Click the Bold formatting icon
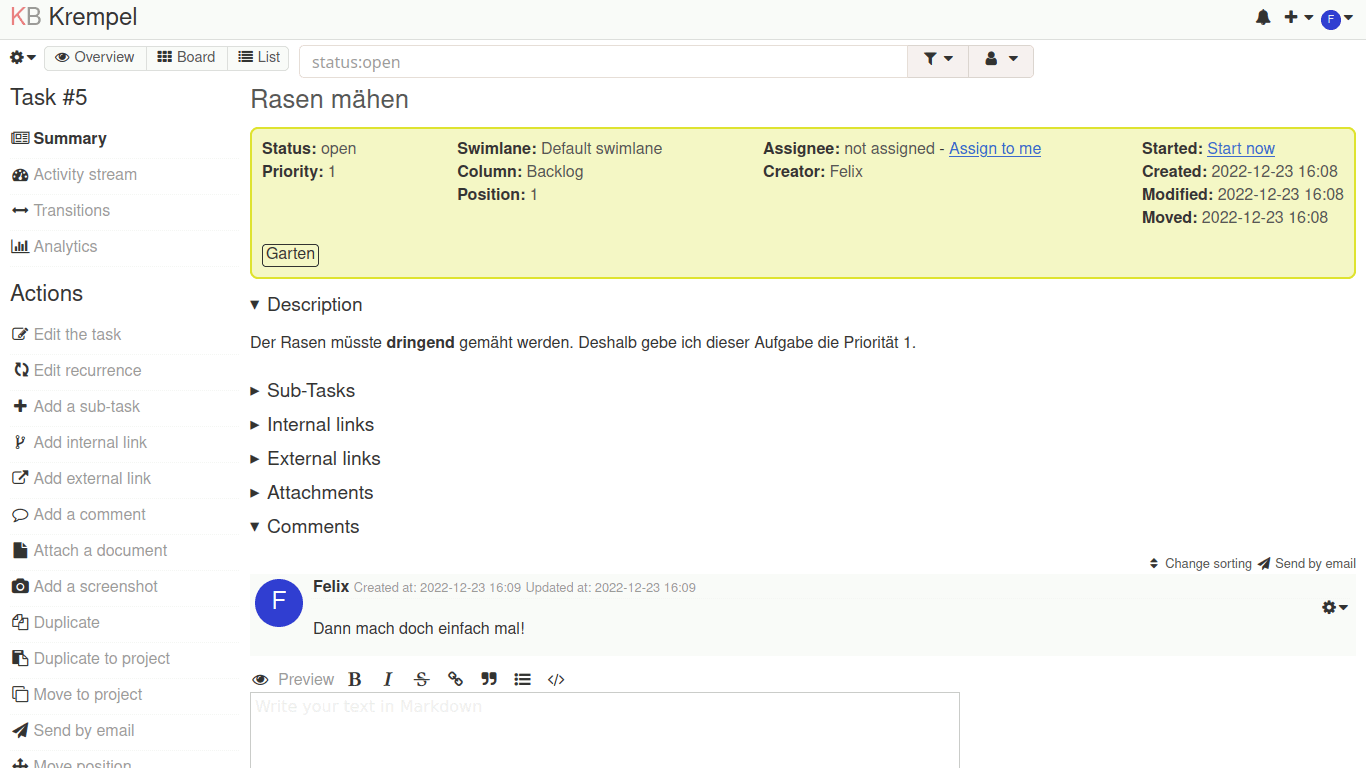 (x=354, y=680)
